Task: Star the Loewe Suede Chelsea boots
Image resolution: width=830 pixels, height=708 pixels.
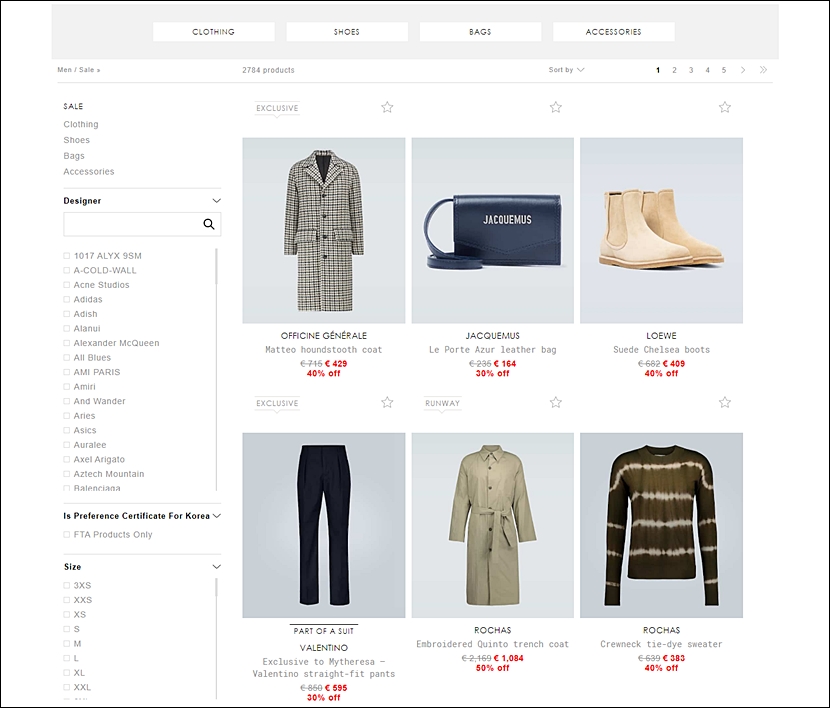Action: [725, 107]
